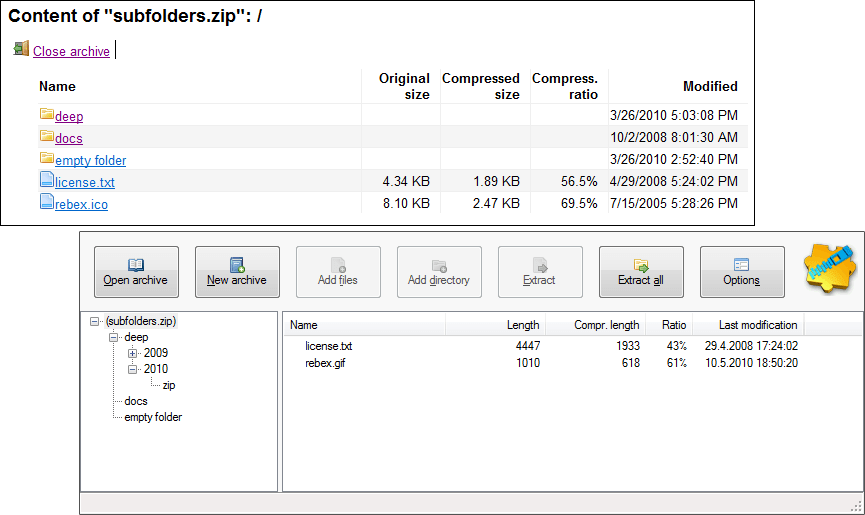The width and height of the screenshot is (865, 515).
Task: Collapse the deep tree node
Action: 113,337
